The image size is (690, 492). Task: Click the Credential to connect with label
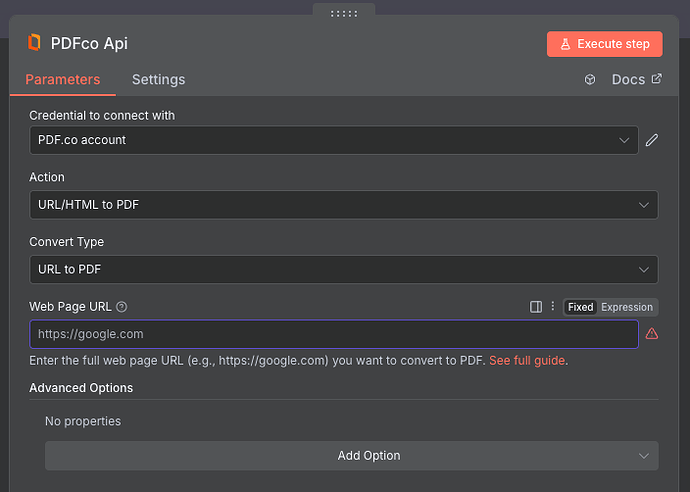(102, 116)
